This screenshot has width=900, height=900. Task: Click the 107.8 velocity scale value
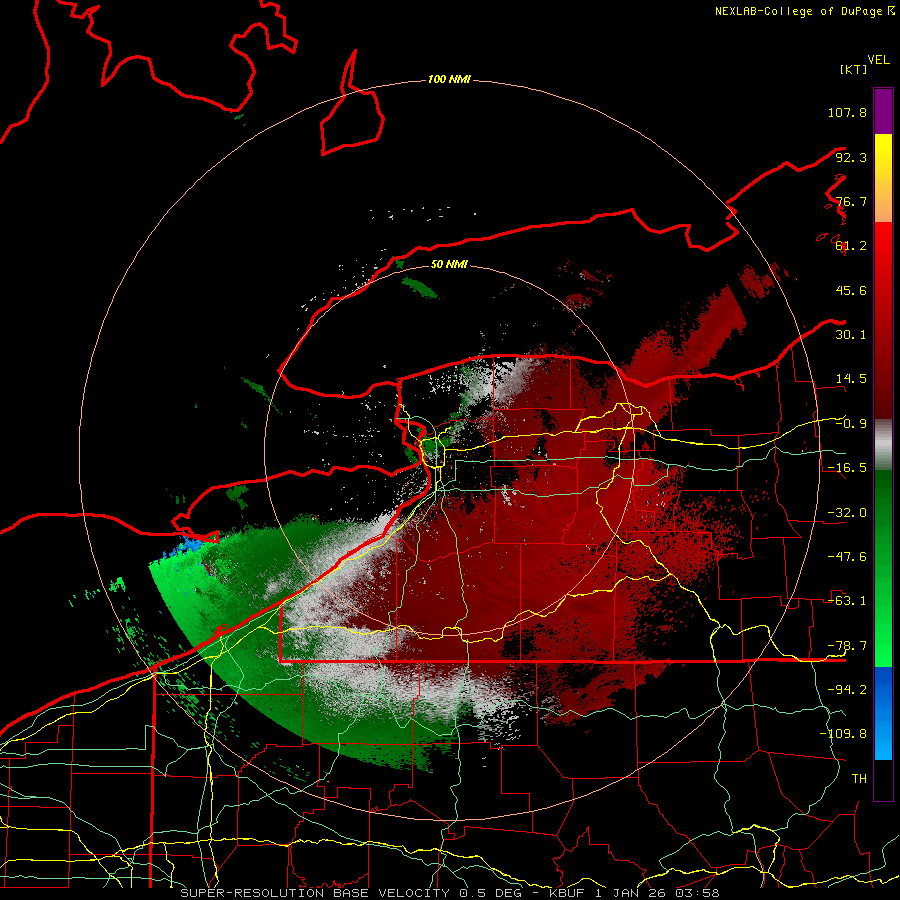point(847,112)
